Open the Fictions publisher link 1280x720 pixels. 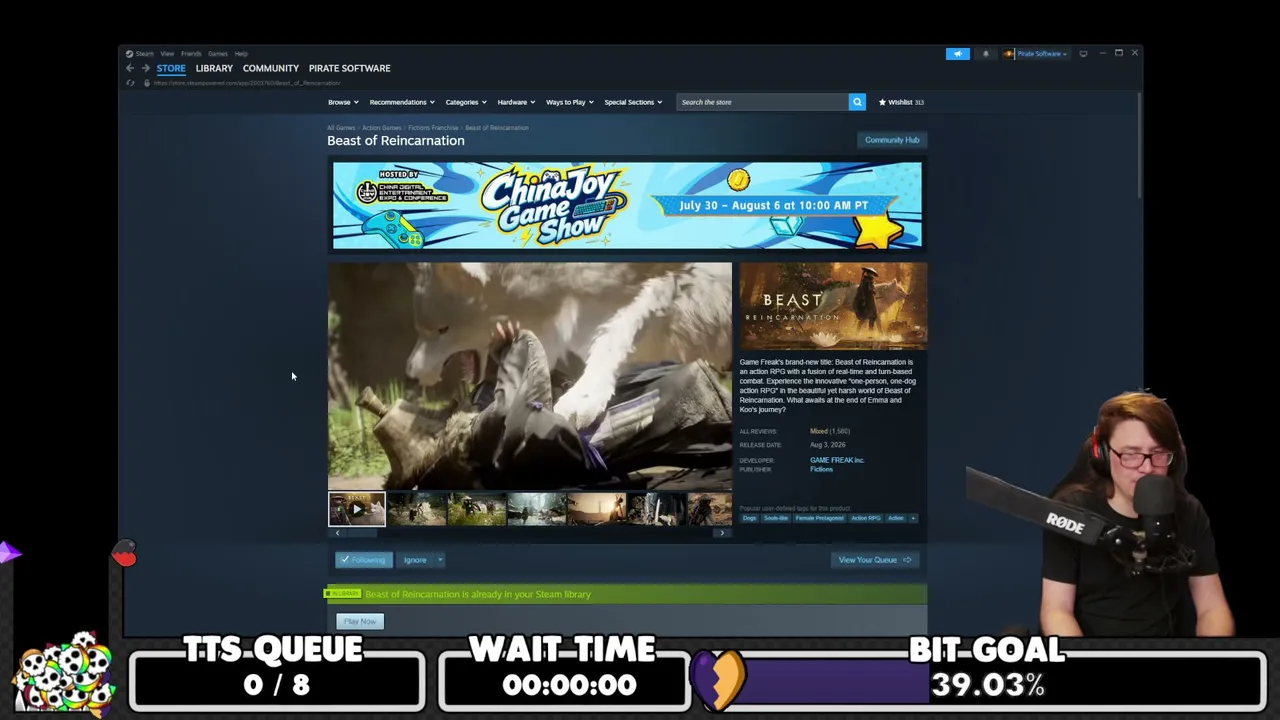(x=821, y=469)
